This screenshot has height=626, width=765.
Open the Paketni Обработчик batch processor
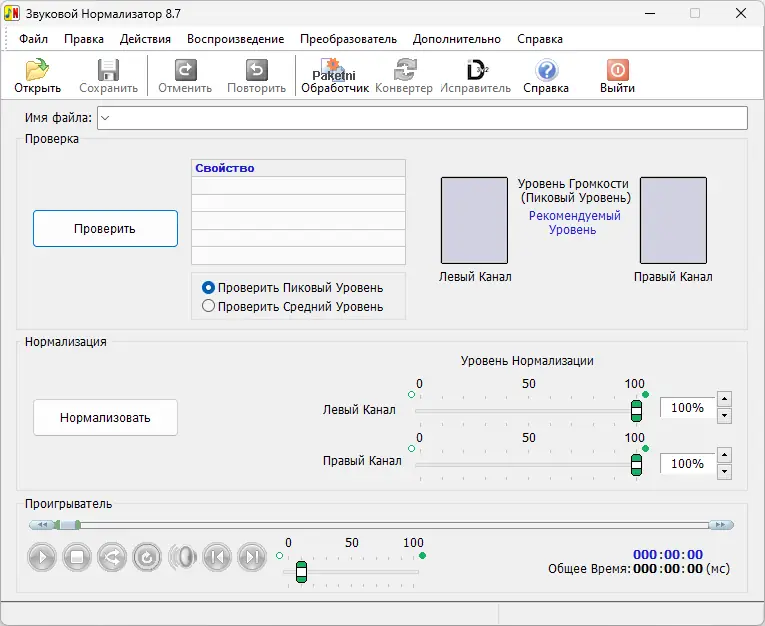335,71
